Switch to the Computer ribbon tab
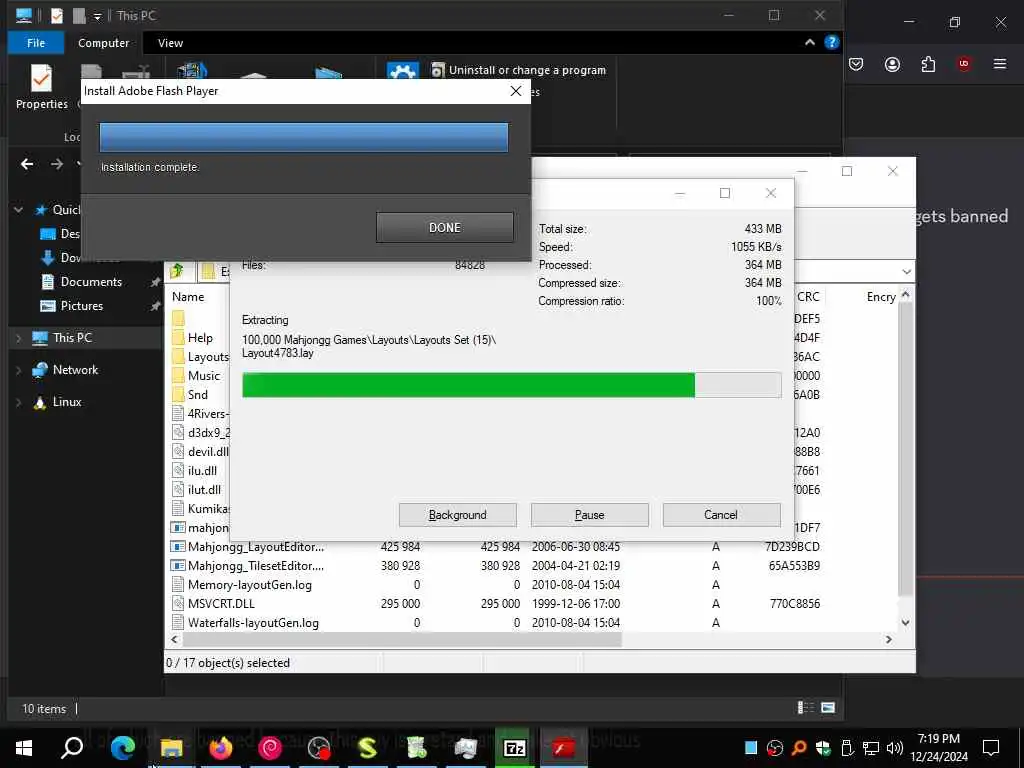Screen dimensions: 1024x768 tap(103, 42)
